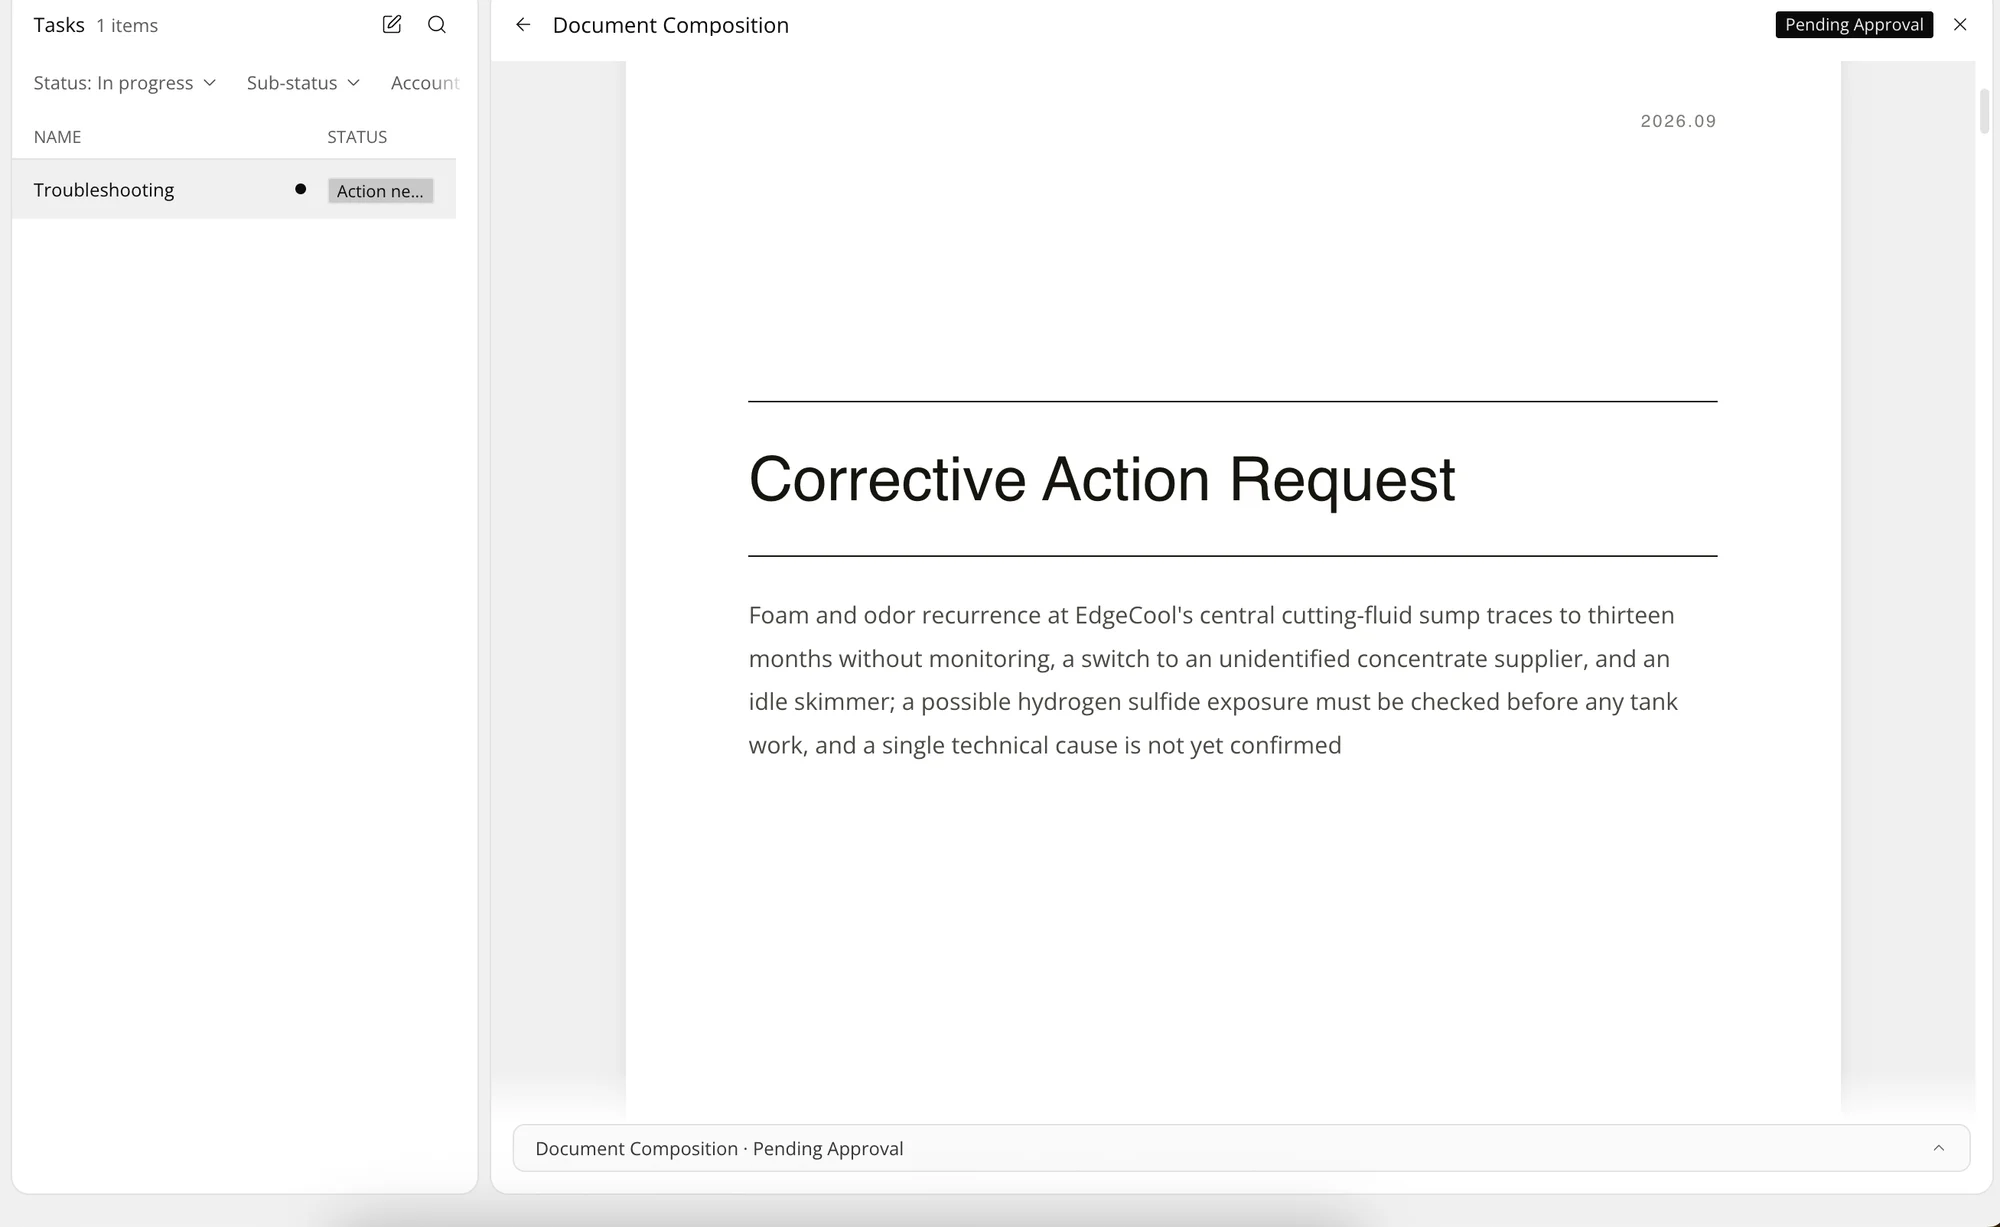Click the Corrective Action Request heading

tap(1102, 479)
